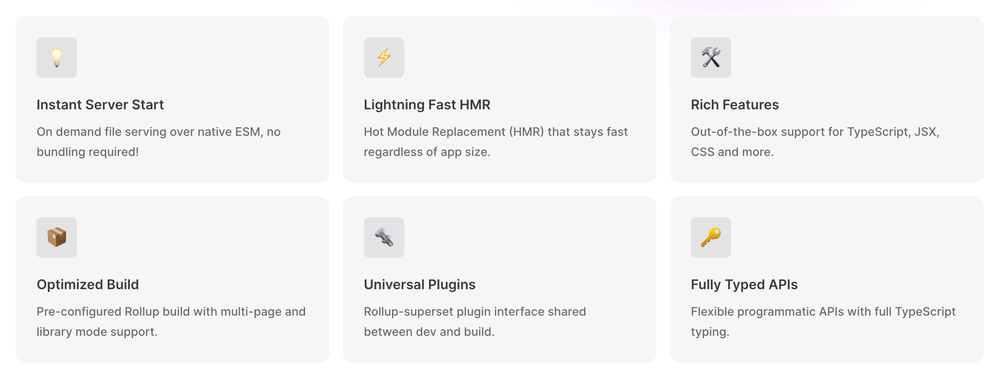Click the golden key icon

coord(711,237)
